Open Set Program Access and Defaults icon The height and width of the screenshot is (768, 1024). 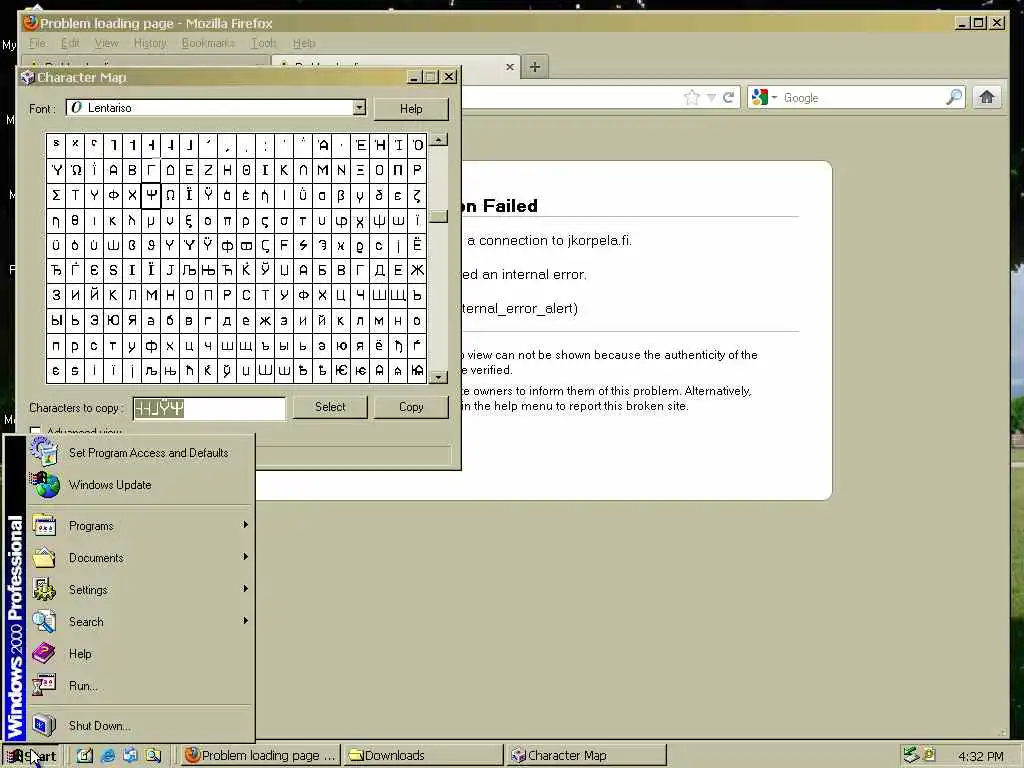click(x=44, y=451)
